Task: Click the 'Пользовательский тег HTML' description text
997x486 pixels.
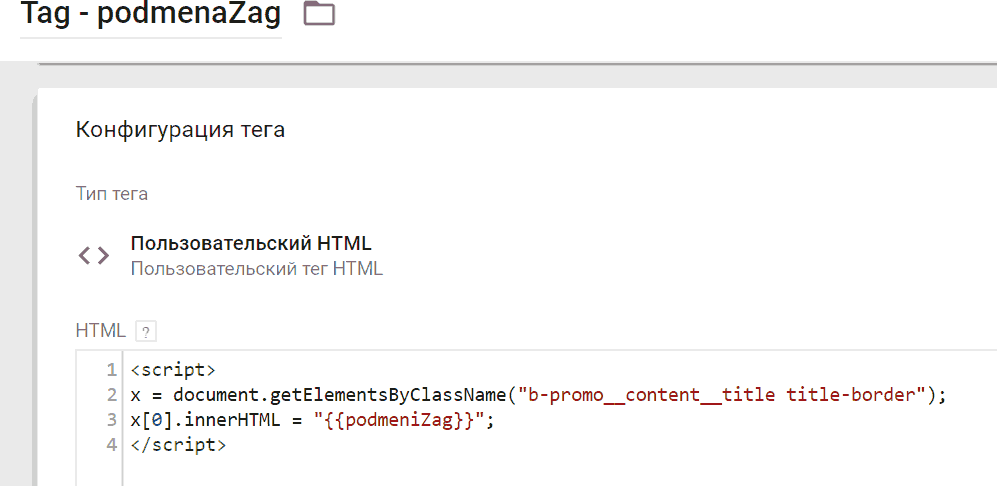Action: click(x=257, y=268)
